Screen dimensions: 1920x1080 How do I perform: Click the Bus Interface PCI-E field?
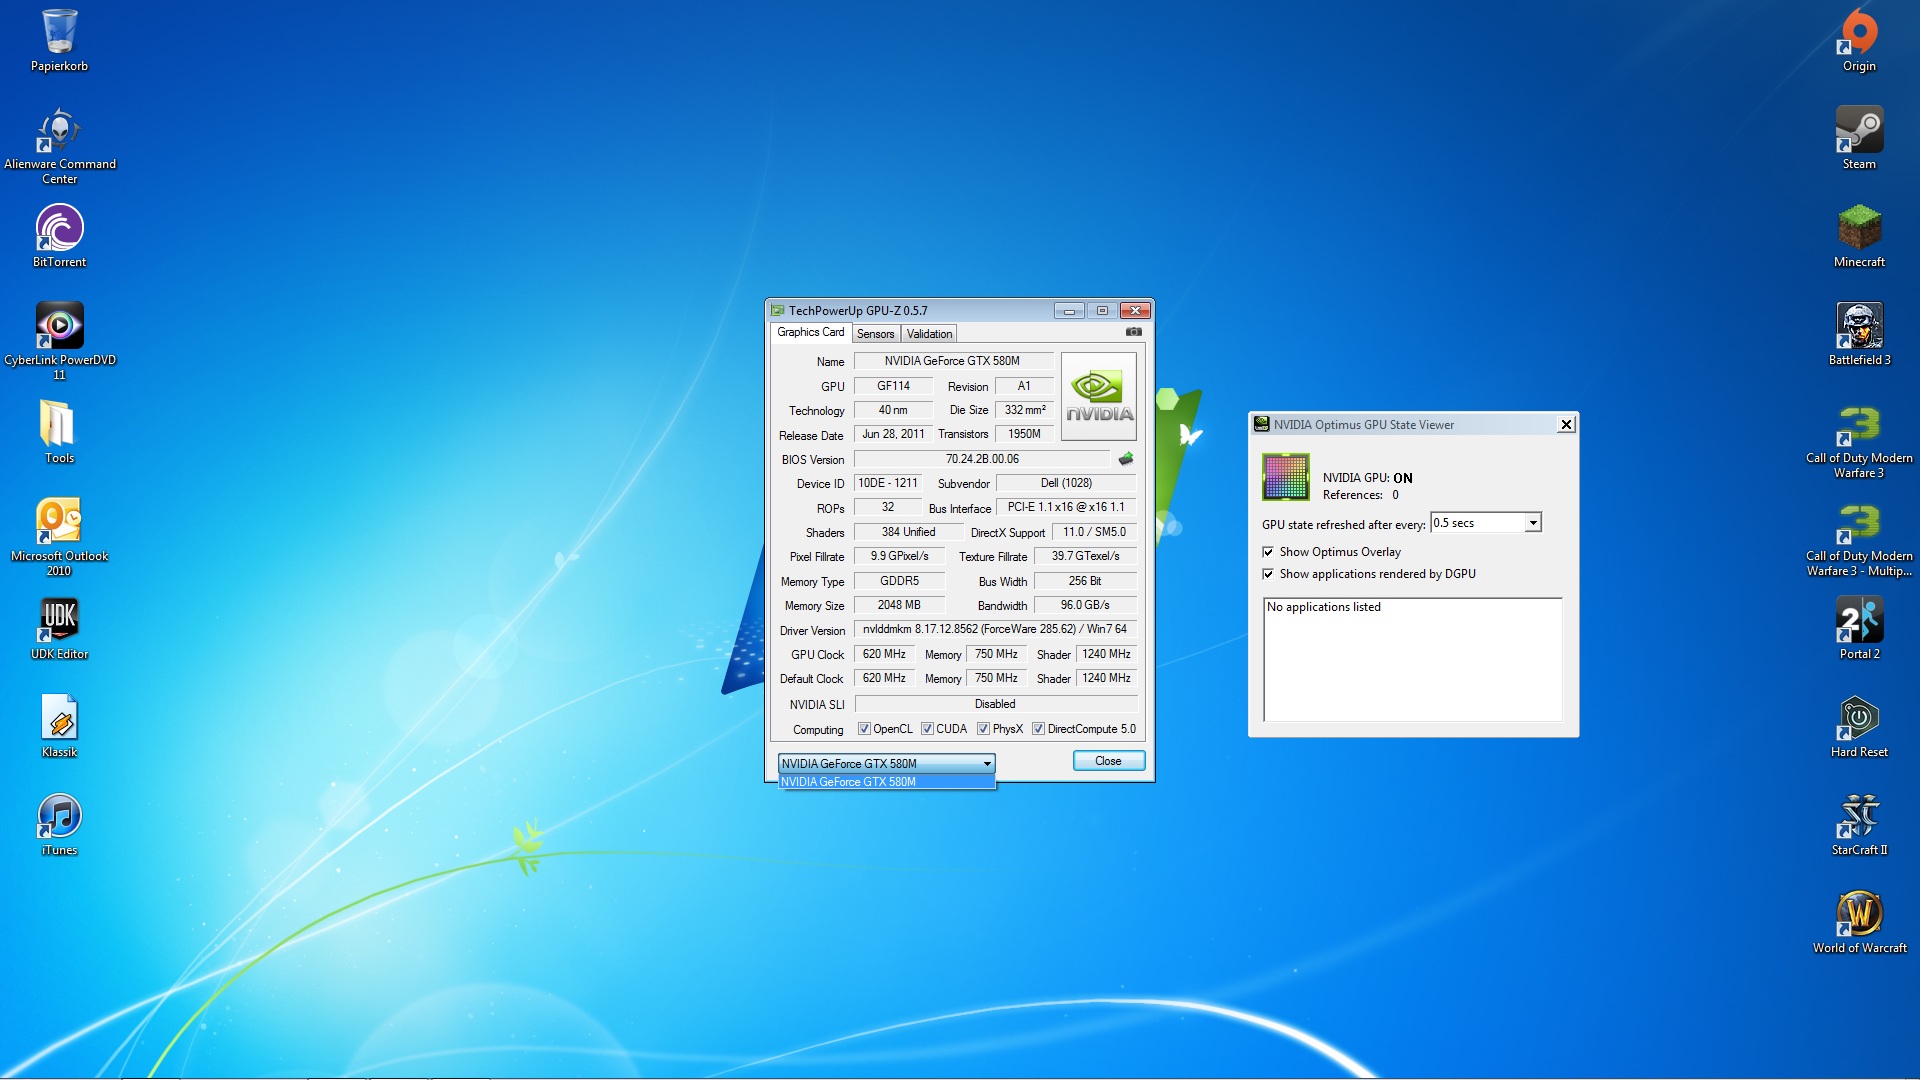tap(1066, 507)
